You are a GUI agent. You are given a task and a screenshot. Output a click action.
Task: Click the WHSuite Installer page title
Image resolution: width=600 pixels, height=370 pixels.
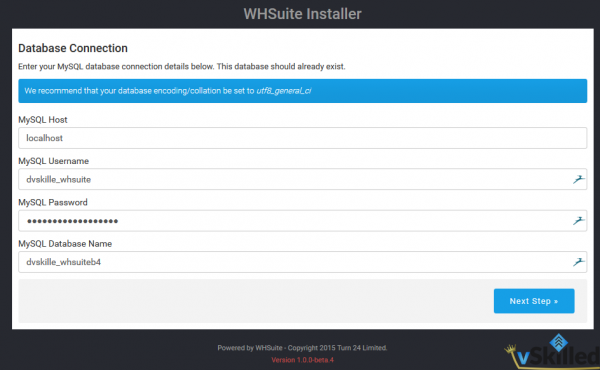tap(302, 14)
